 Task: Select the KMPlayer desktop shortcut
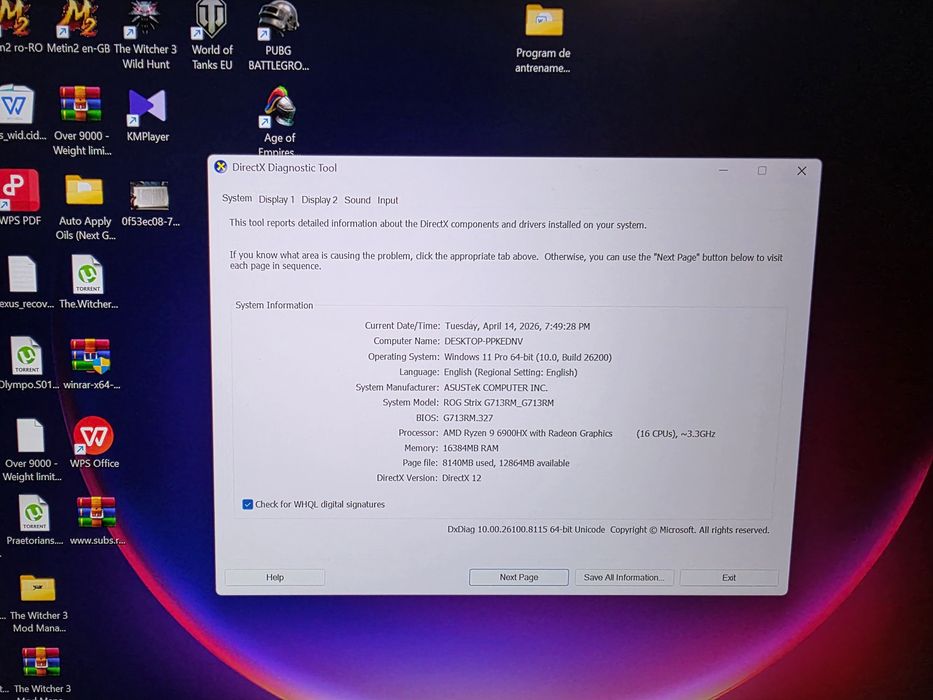pyautogui.click(x=148, y=116)
